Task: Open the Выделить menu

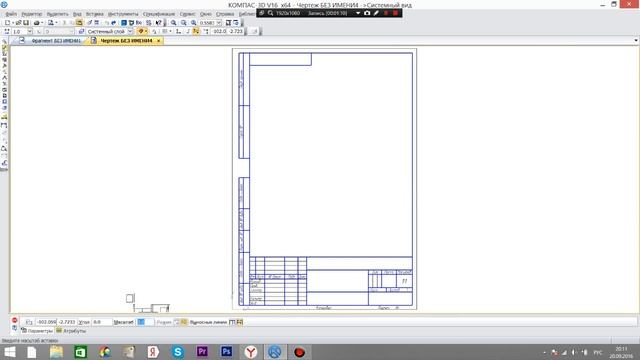Action: coord(58,14)
